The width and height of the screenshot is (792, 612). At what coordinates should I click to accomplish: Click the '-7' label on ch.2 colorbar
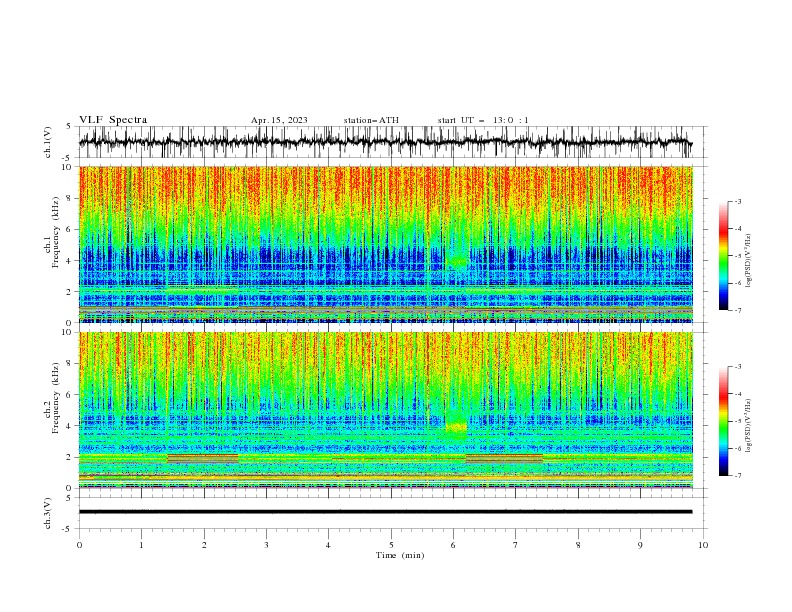tap(737, 476)
